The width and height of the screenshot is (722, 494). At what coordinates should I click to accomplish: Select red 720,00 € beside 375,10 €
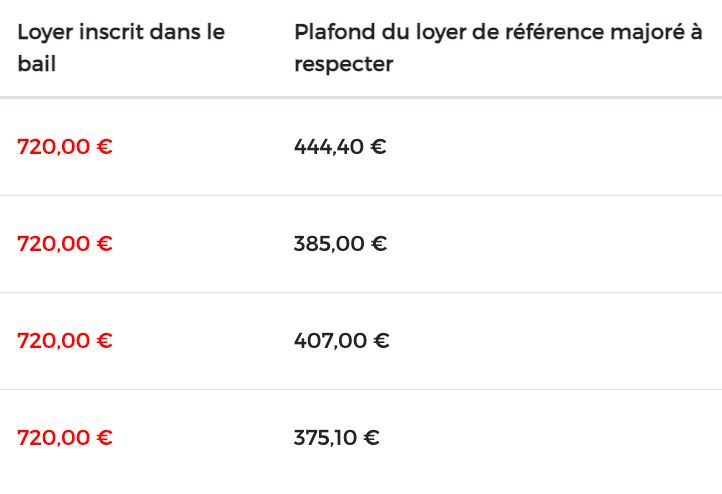[x=65, y=438]
